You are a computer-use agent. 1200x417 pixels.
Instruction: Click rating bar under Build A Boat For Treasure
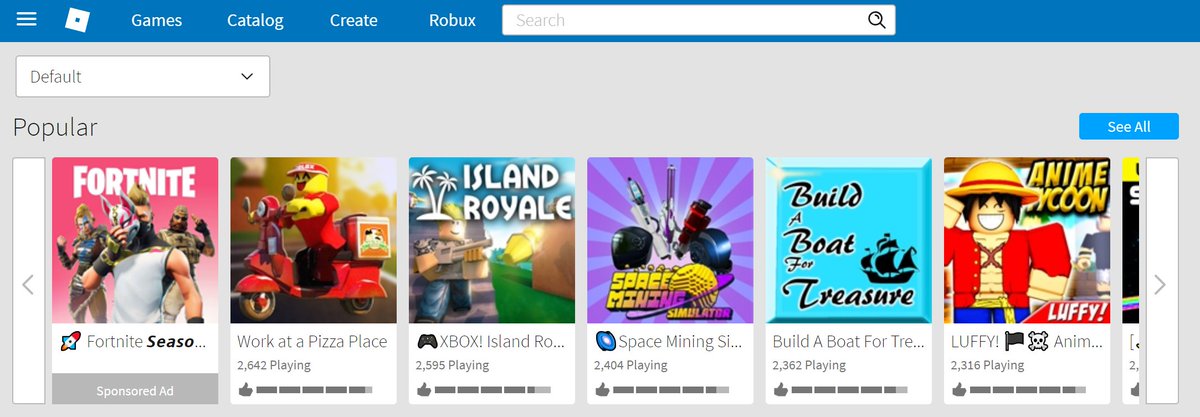(x=850, y=388)
